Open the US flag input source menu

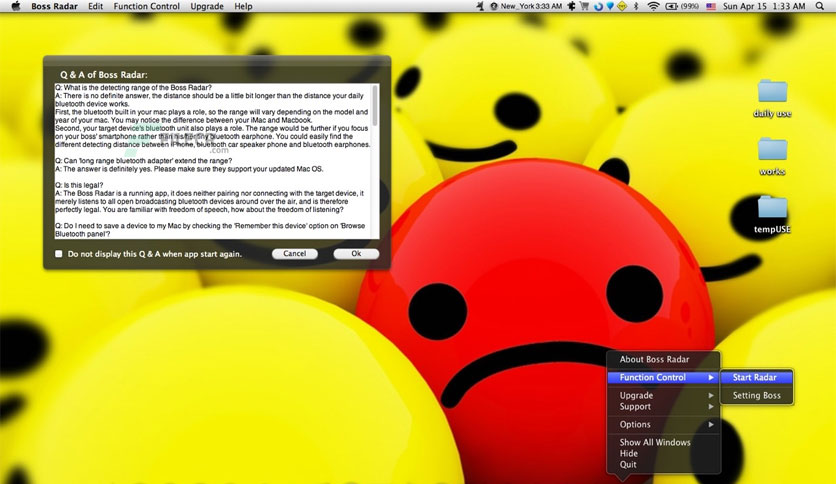711,6
